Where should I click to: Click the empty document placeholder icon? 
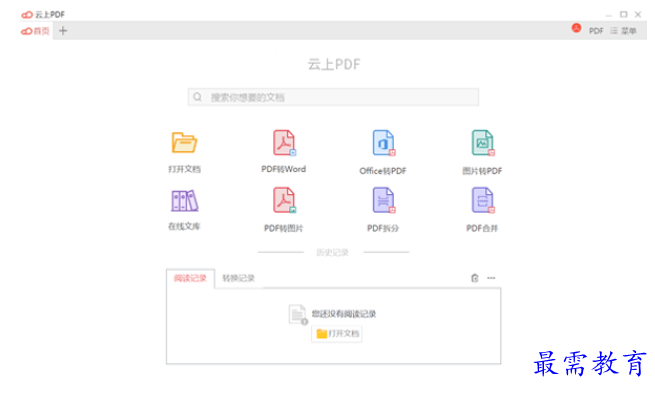298,315
